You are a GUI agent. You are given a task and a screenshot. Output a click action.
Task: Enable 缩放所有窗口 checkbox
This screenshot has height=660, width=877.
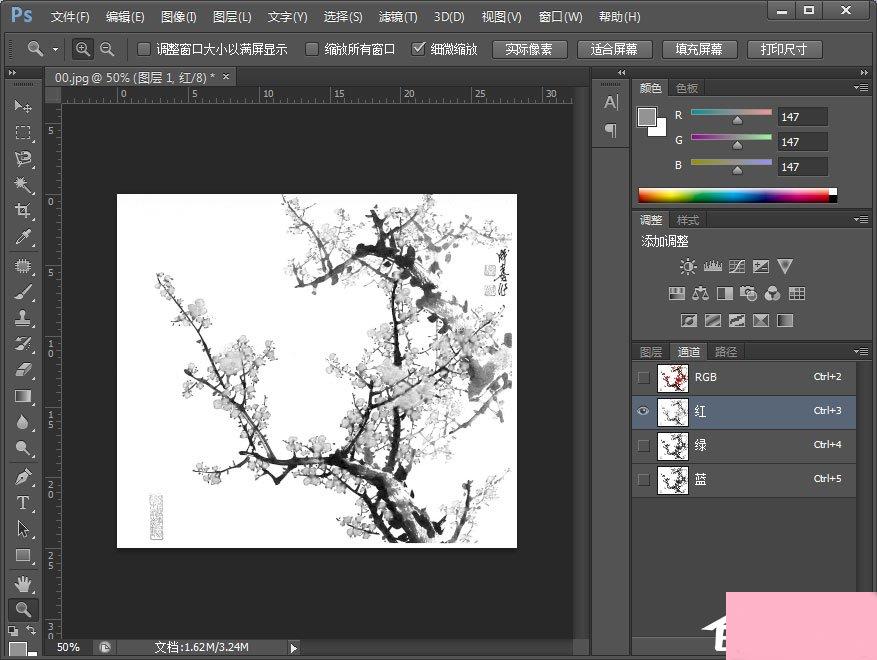[312, 49]
